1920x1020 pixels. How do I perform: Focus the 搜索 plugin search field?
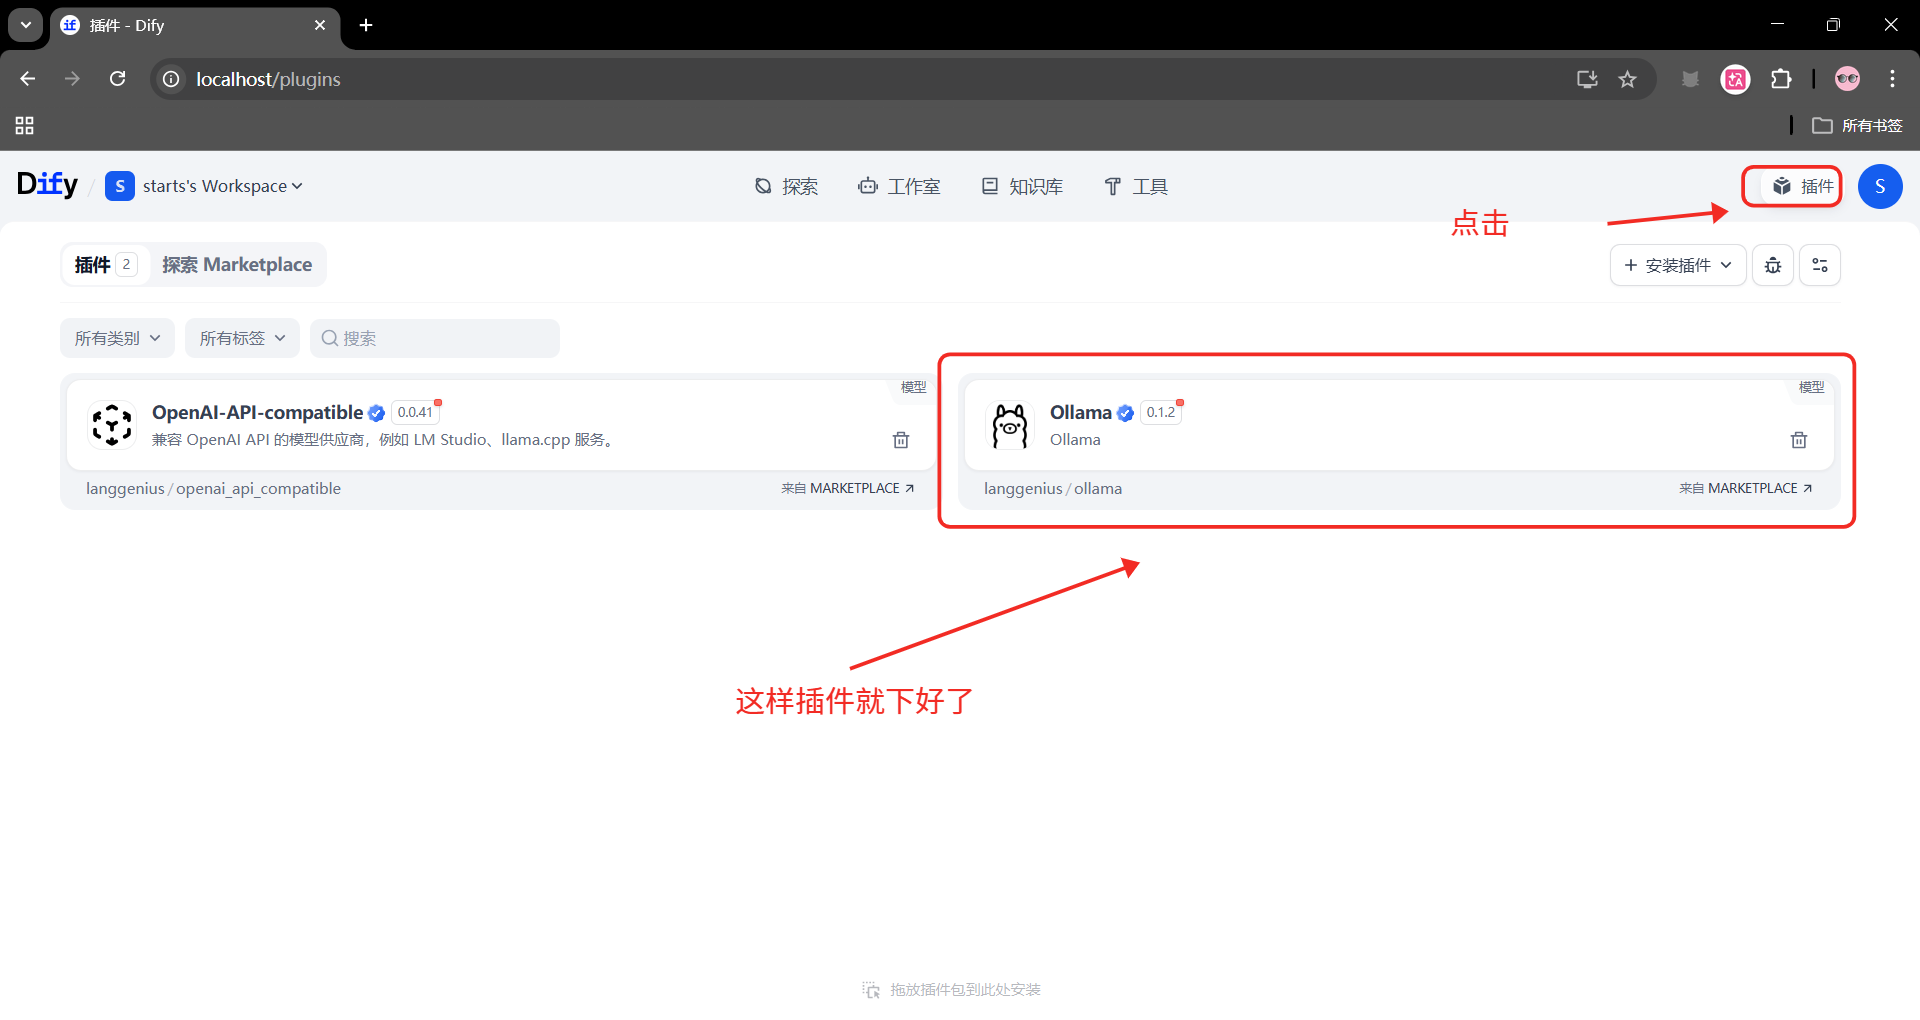tap(435, 338)
